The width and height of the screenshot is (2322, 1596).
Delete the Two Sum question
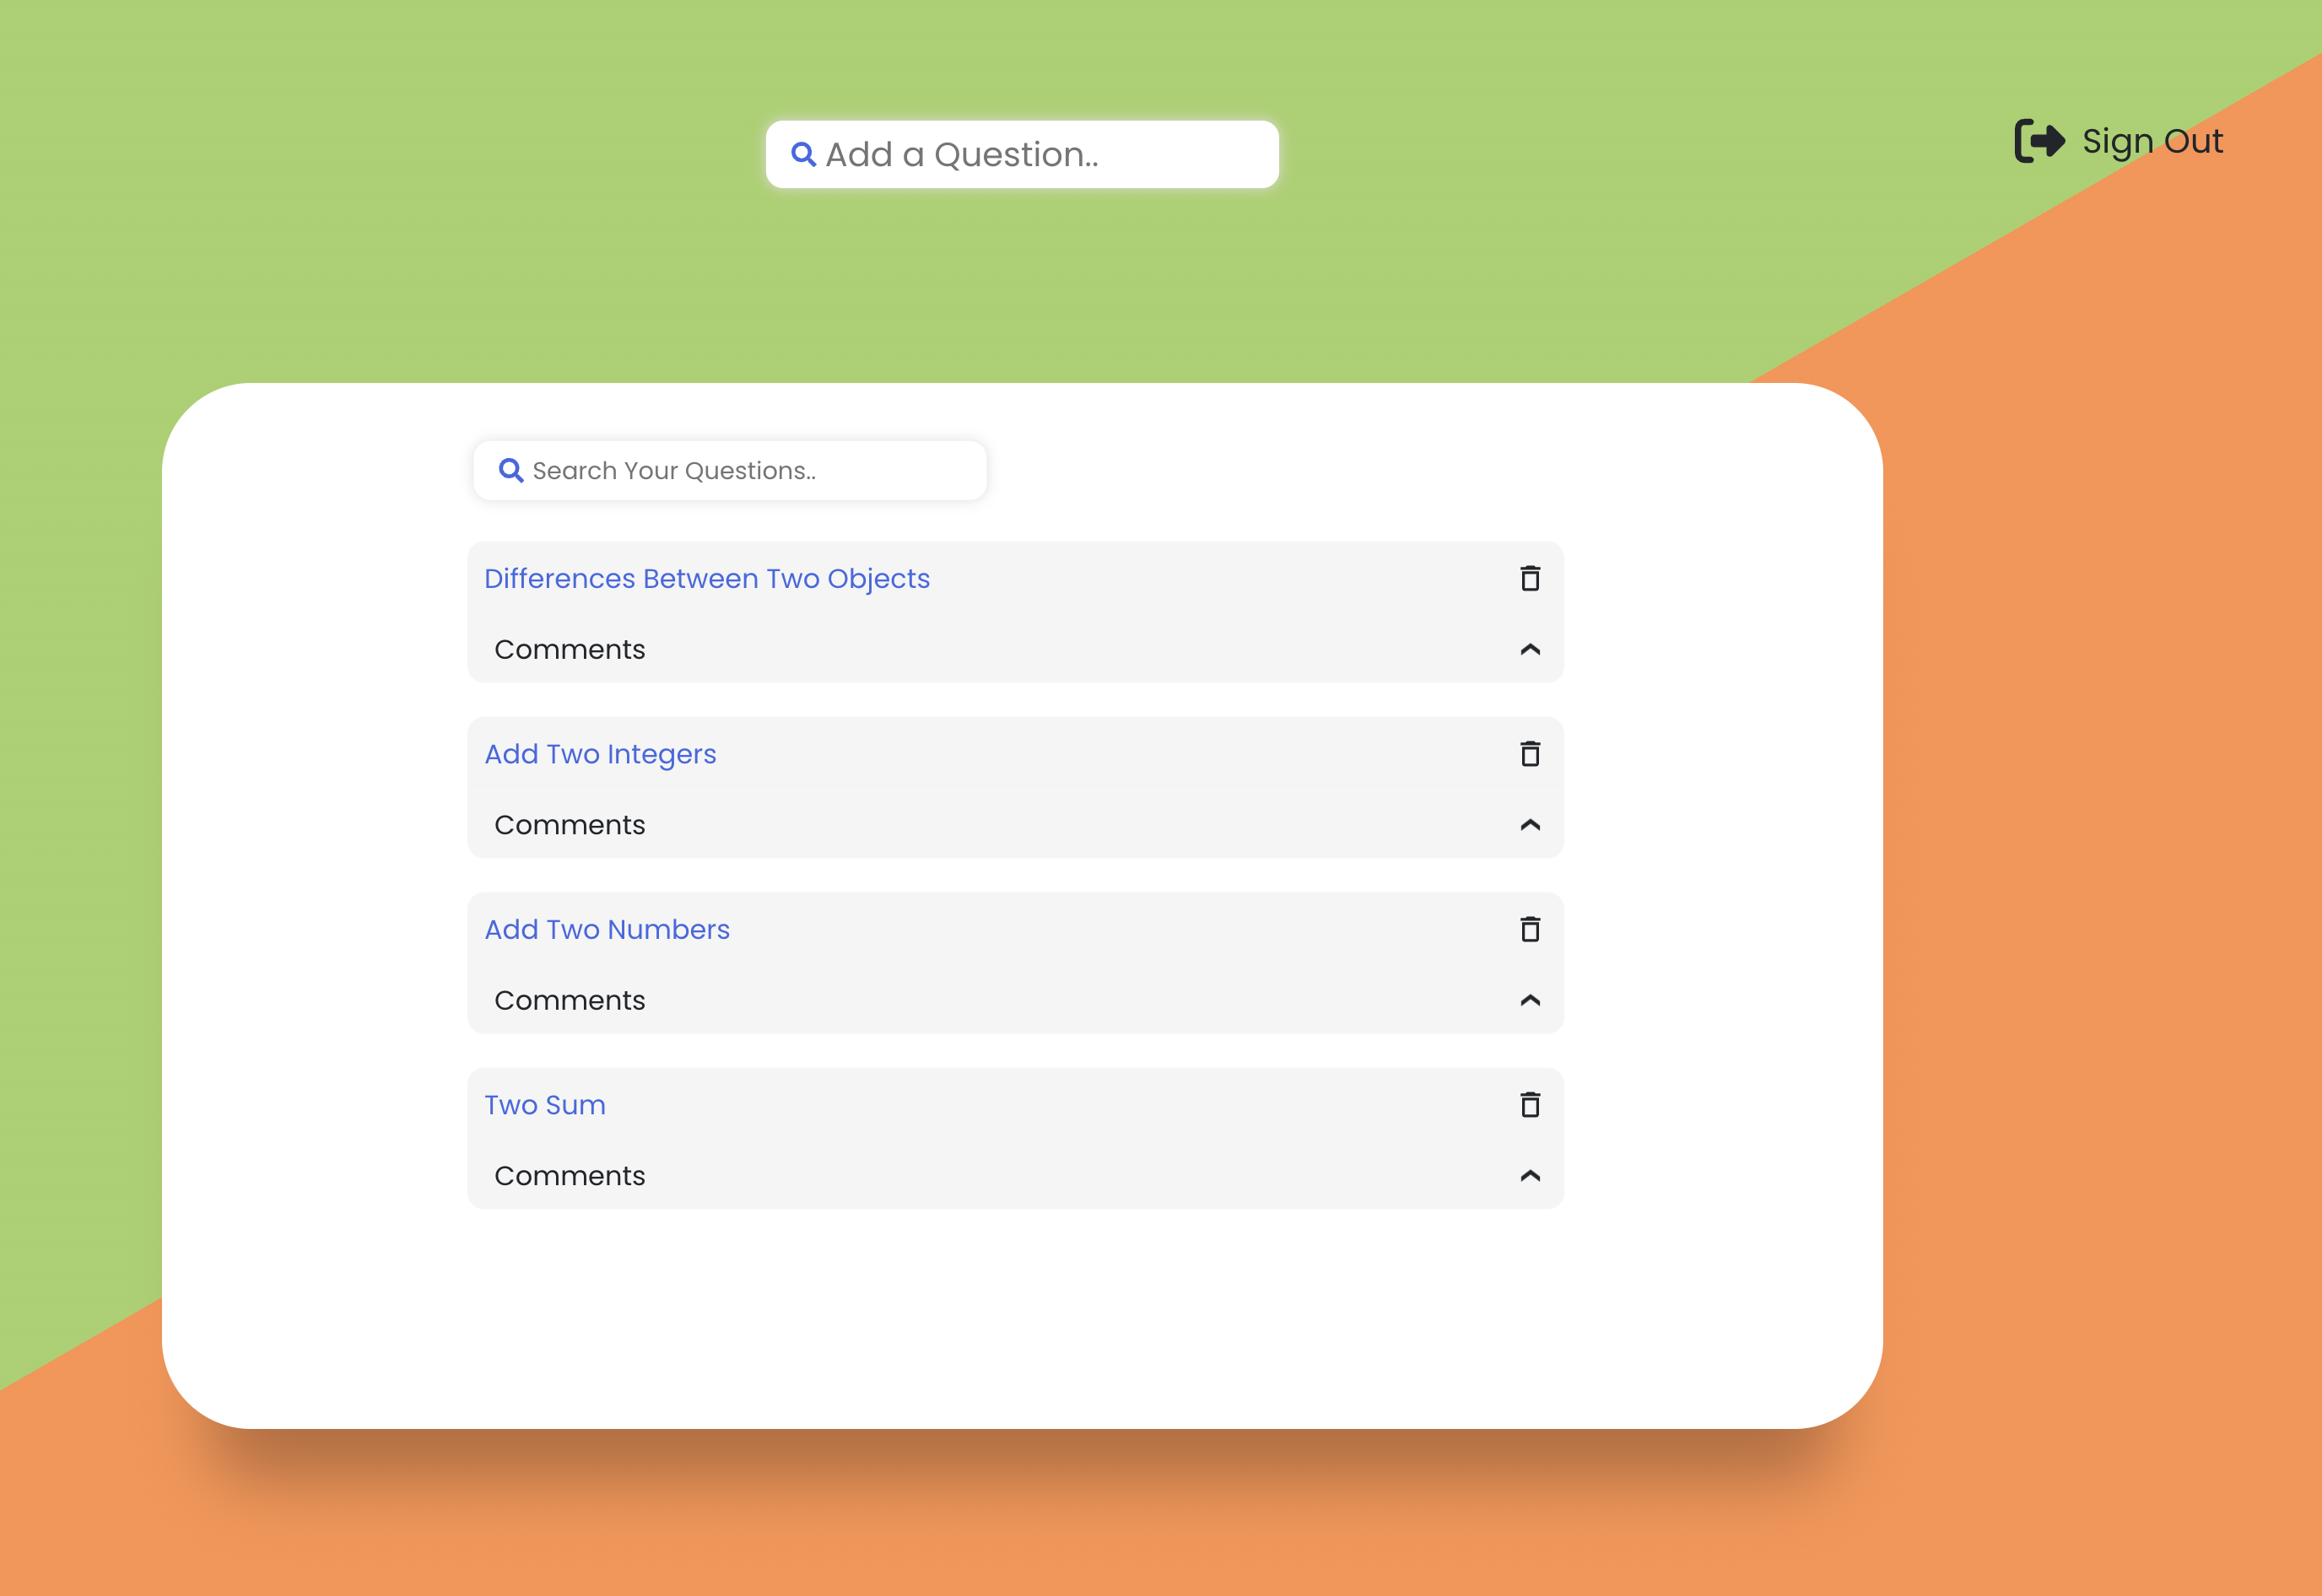1529,1104
